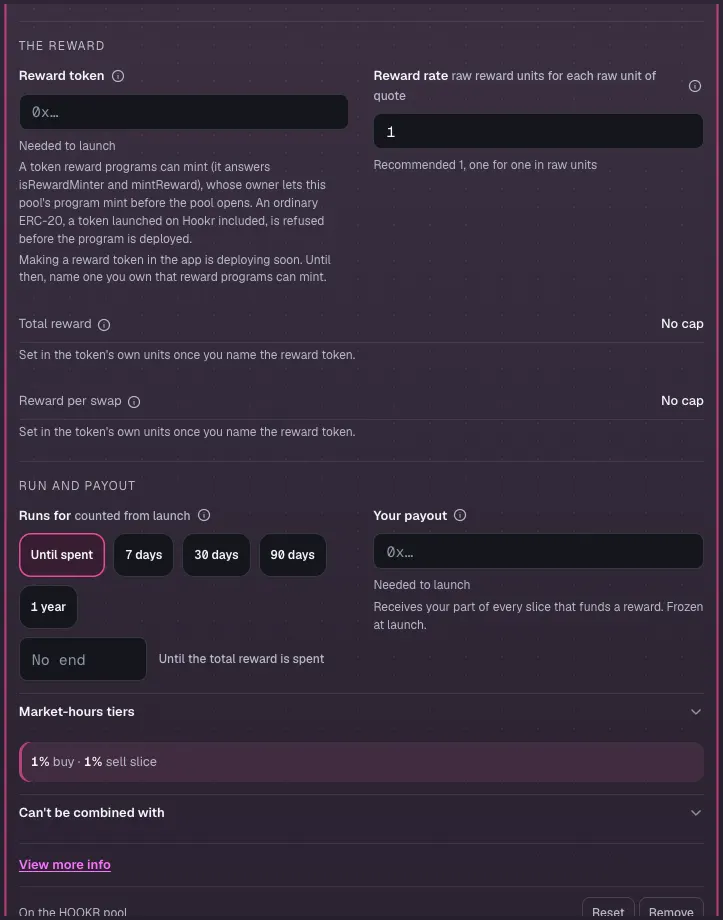Open the Reward token info icon

(x=118, y=76)
